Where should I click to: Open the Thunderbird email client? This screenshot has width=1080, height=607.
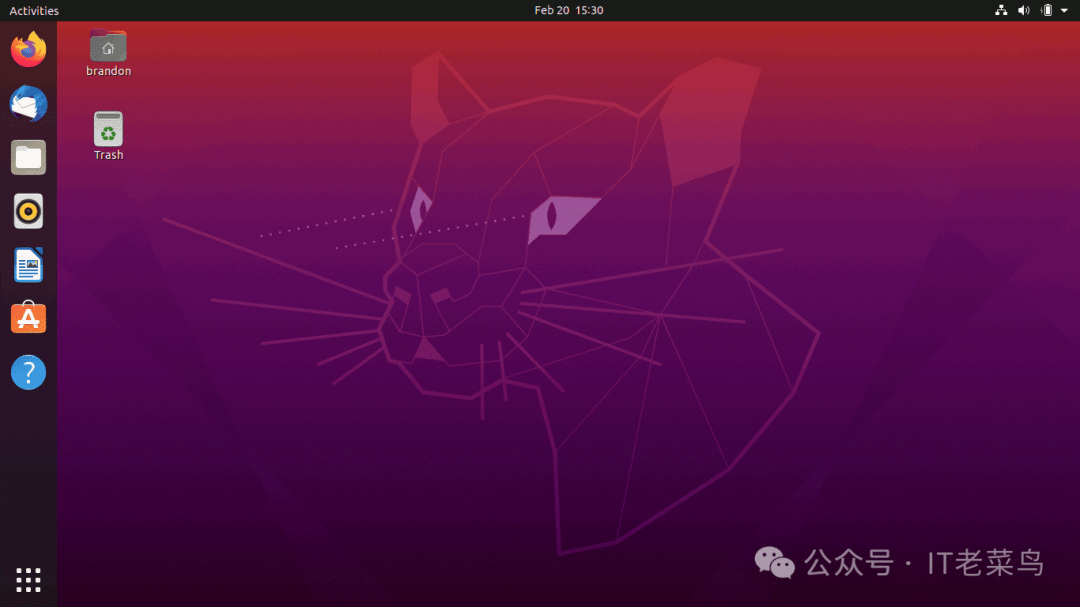click(x=27, y=103)
